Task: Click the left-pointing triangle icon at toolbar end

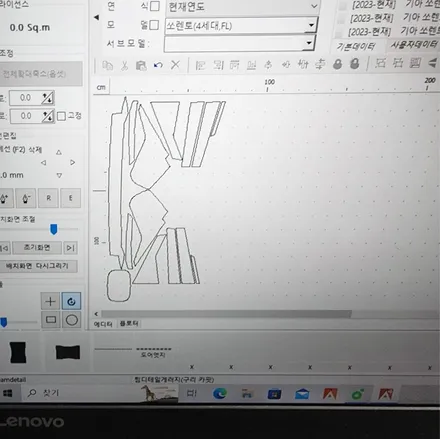Action: (432, 62)
